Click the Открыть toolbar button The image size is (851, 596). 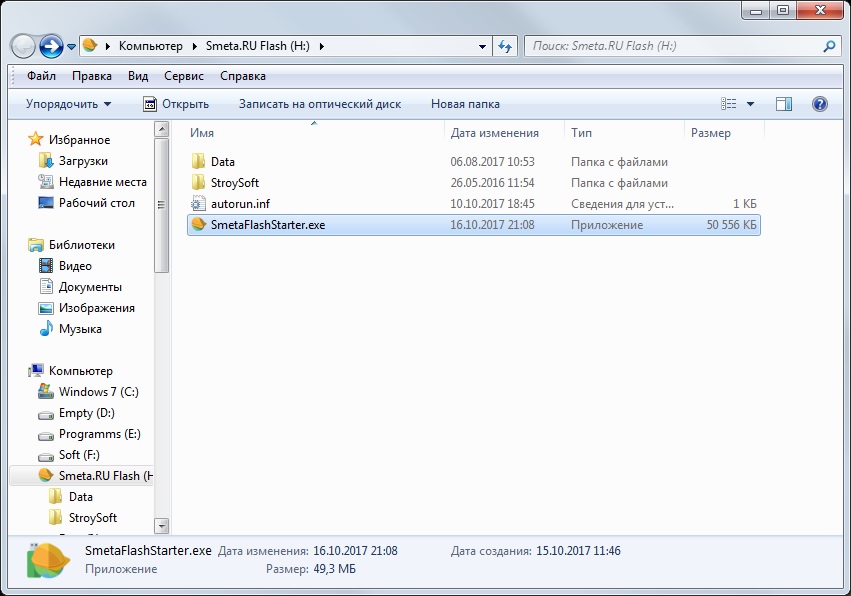click(176, 104)
